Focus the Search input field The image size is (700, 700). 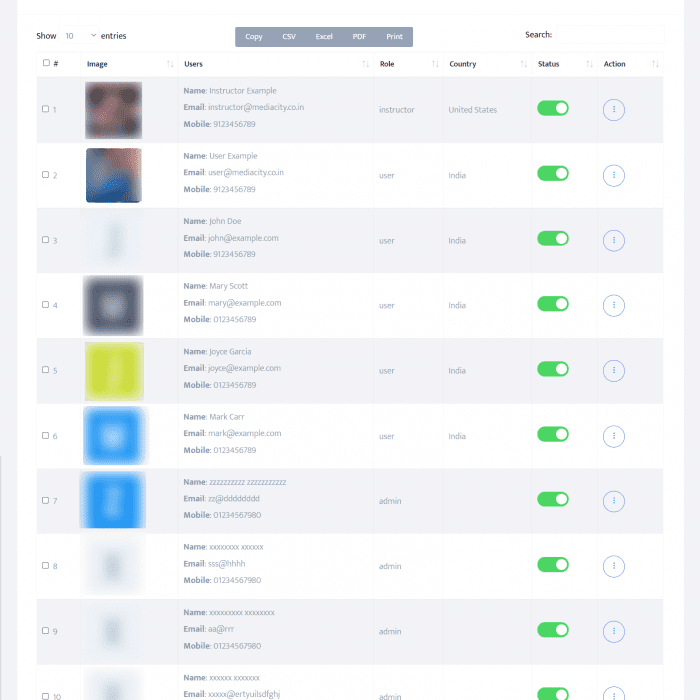point(609,35)
